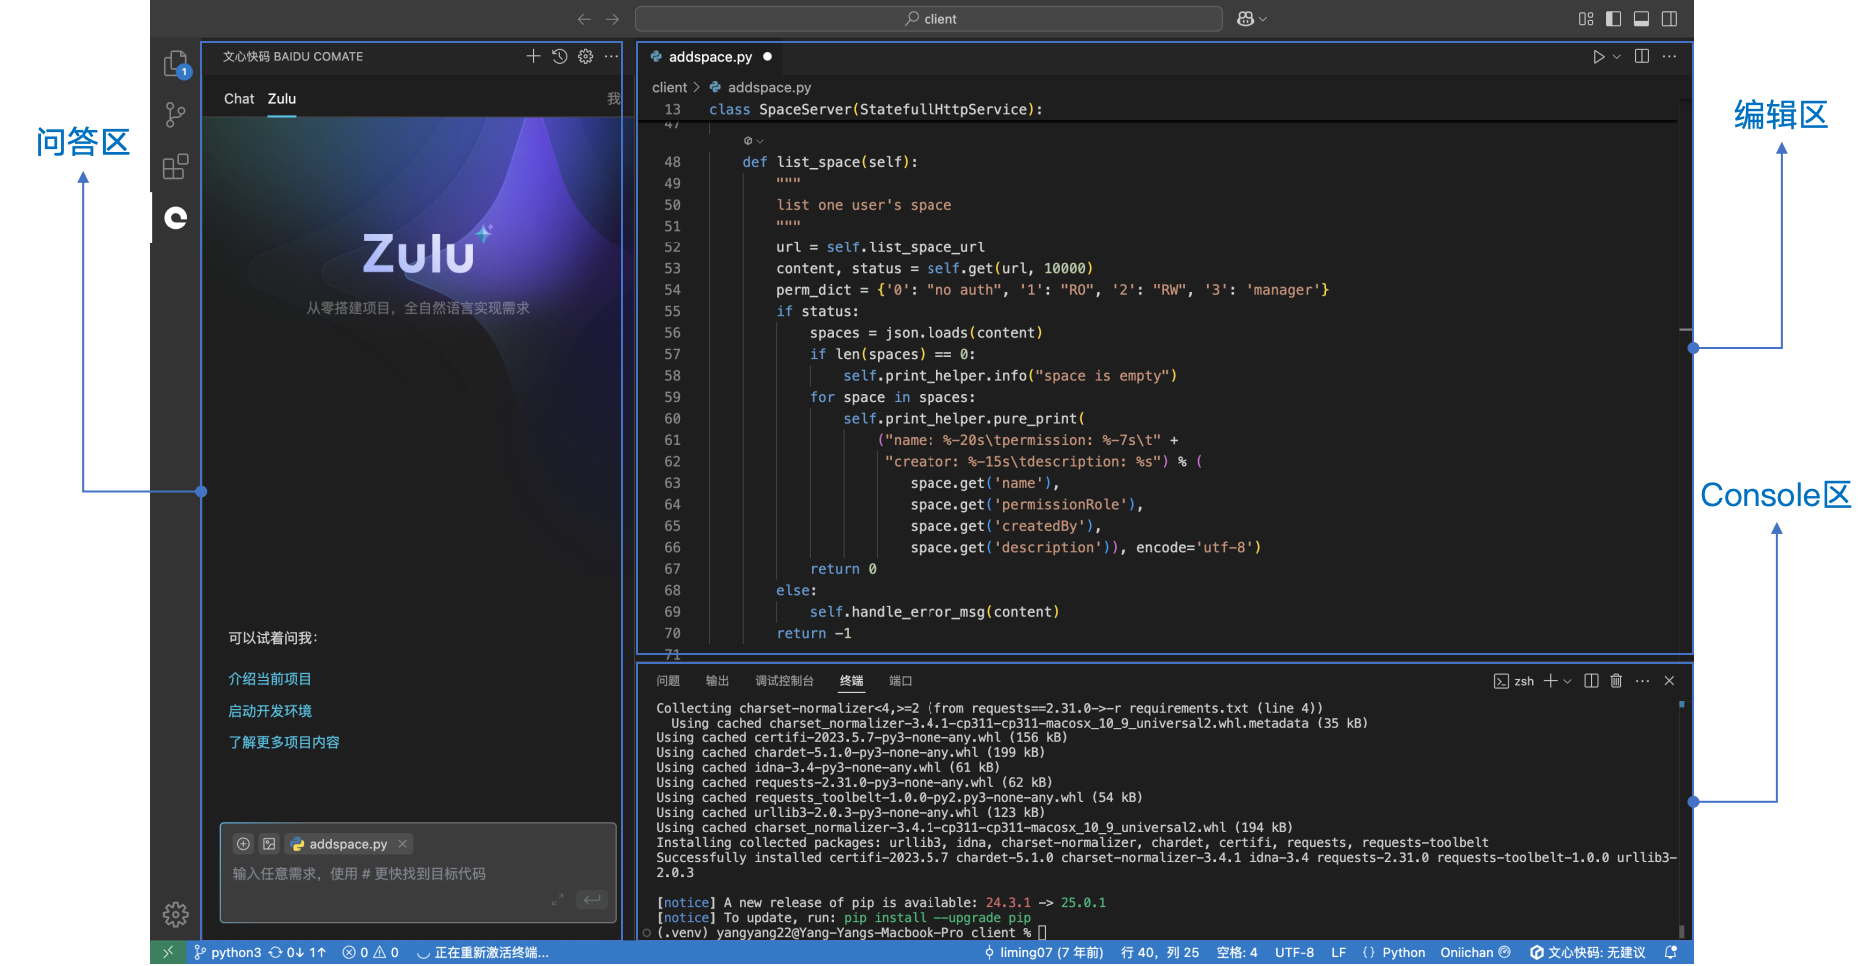Expand the run options dropdown arrow
The image size is (1874, 966).
point(1617,57)
